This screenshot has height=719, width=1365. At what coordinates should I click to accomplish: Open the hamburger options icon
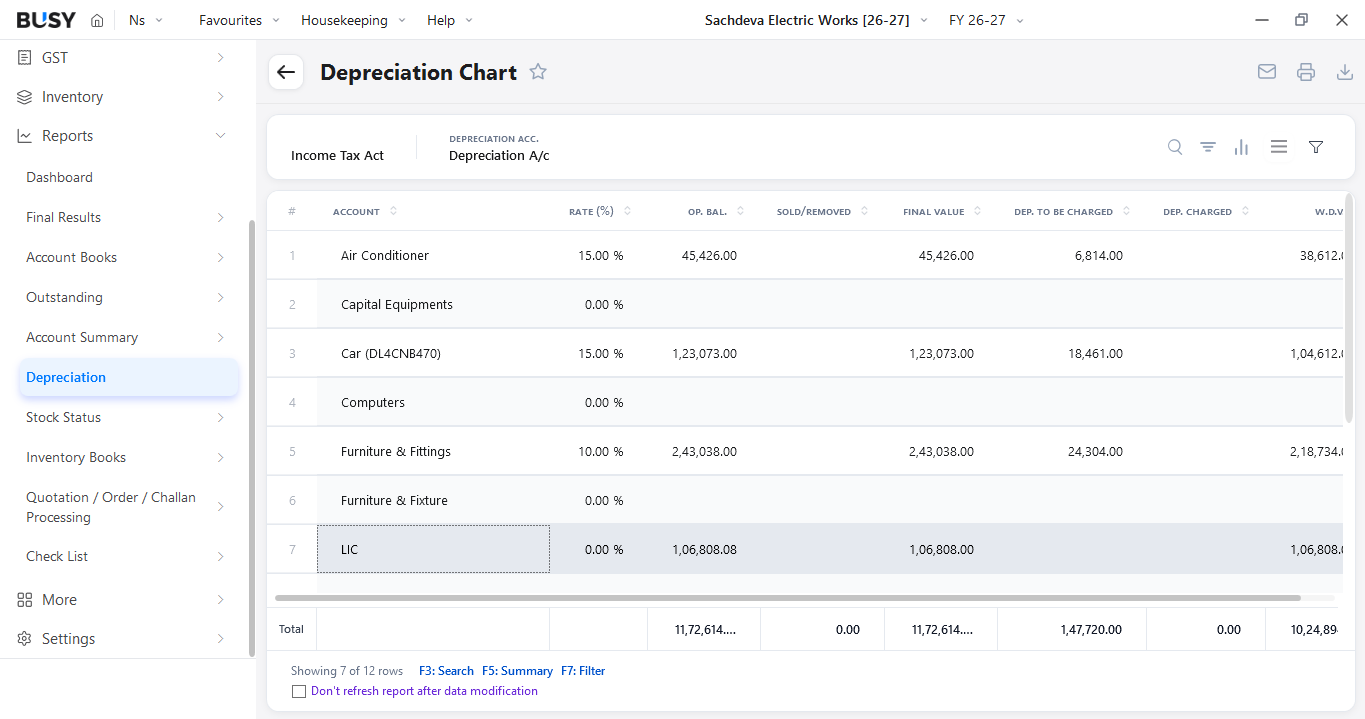(1279, 147)
